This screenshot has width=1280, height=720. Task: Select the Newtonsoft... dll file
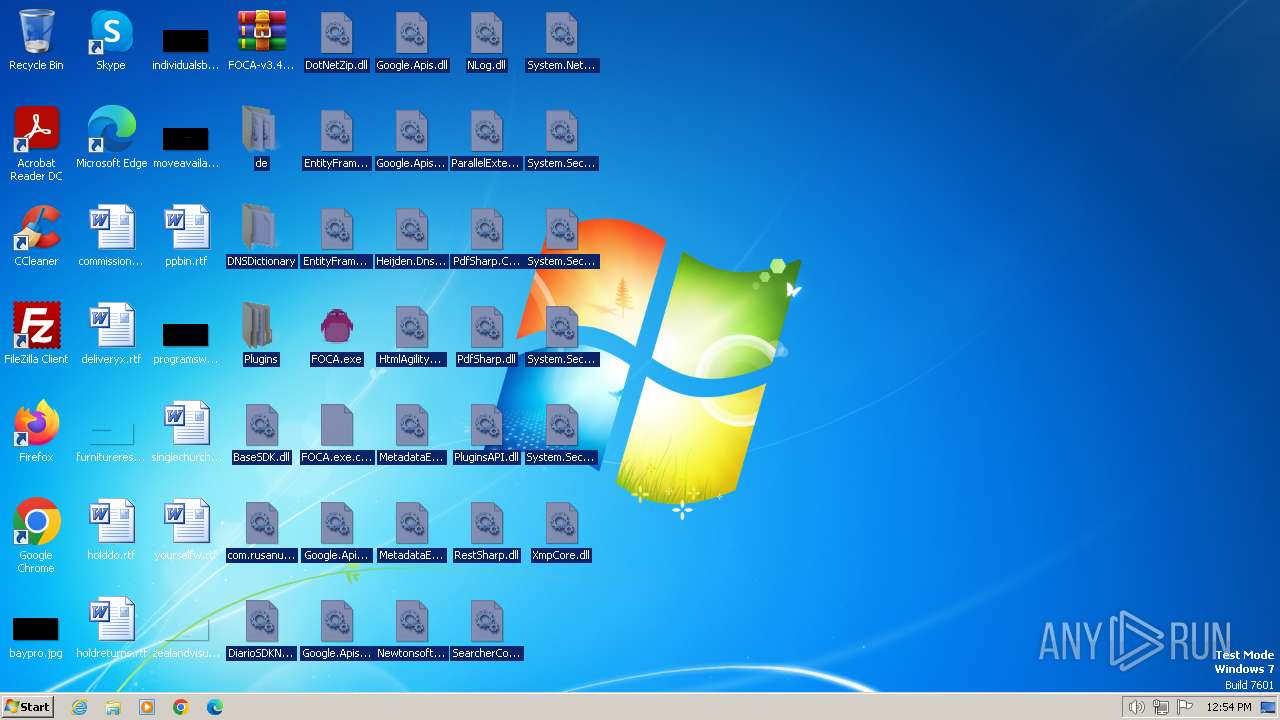point(411,628)
